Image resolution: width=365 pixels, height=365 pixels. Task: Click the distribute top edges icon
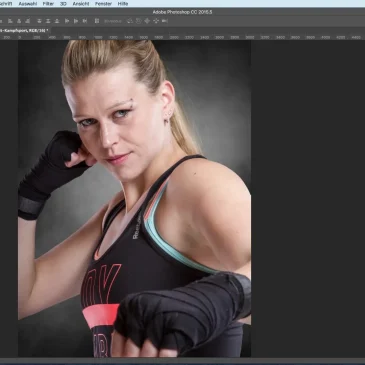[x=39, y=21]
